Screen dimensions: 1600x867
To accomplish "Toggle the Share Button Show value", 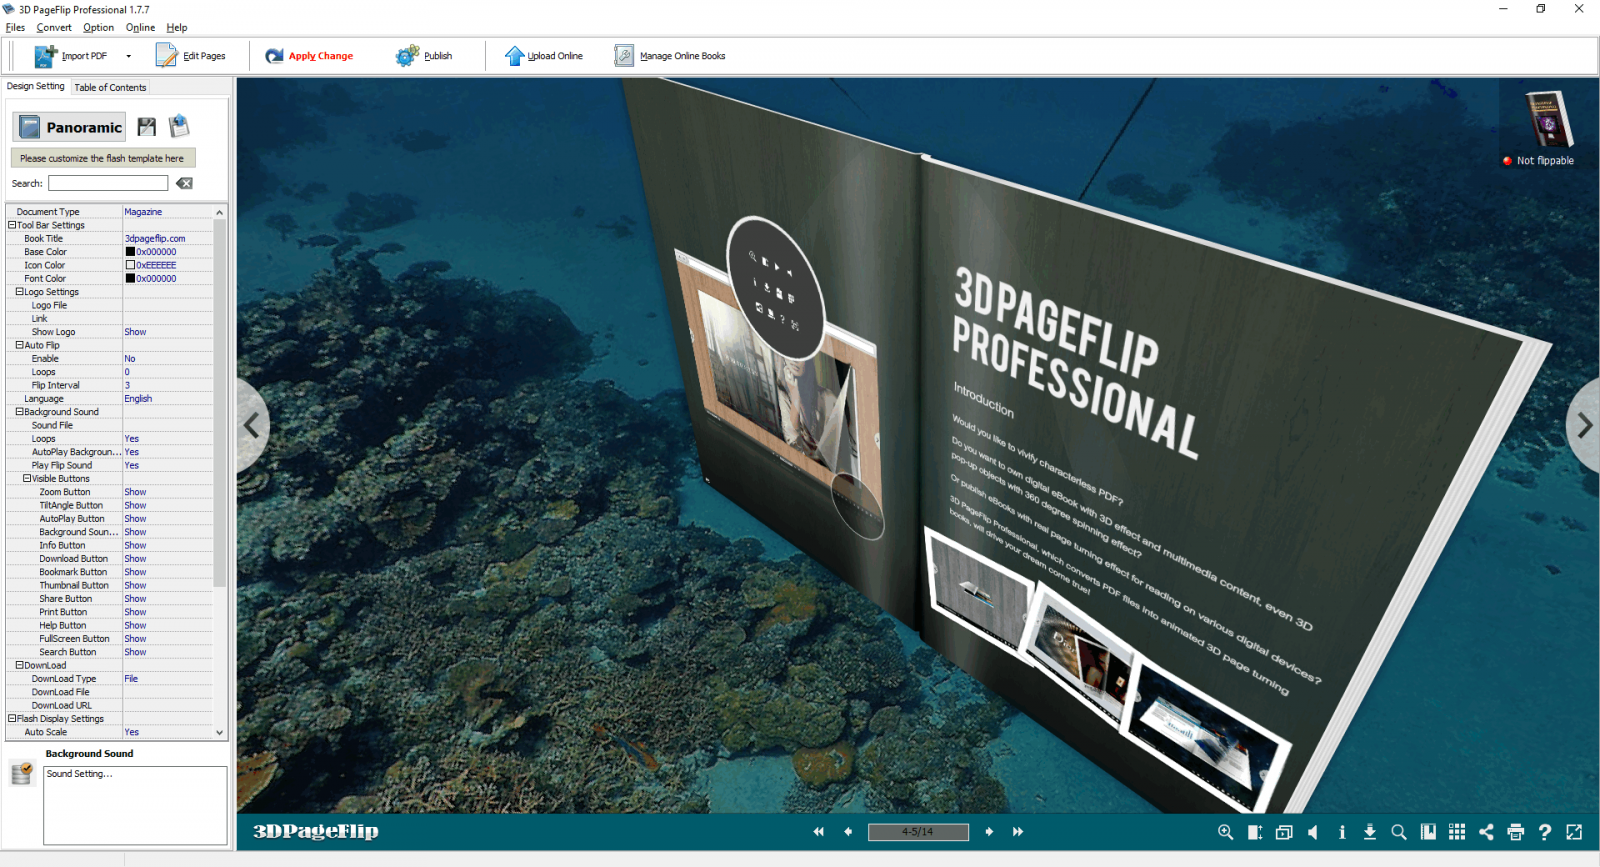I will click(x=135, y=599).
